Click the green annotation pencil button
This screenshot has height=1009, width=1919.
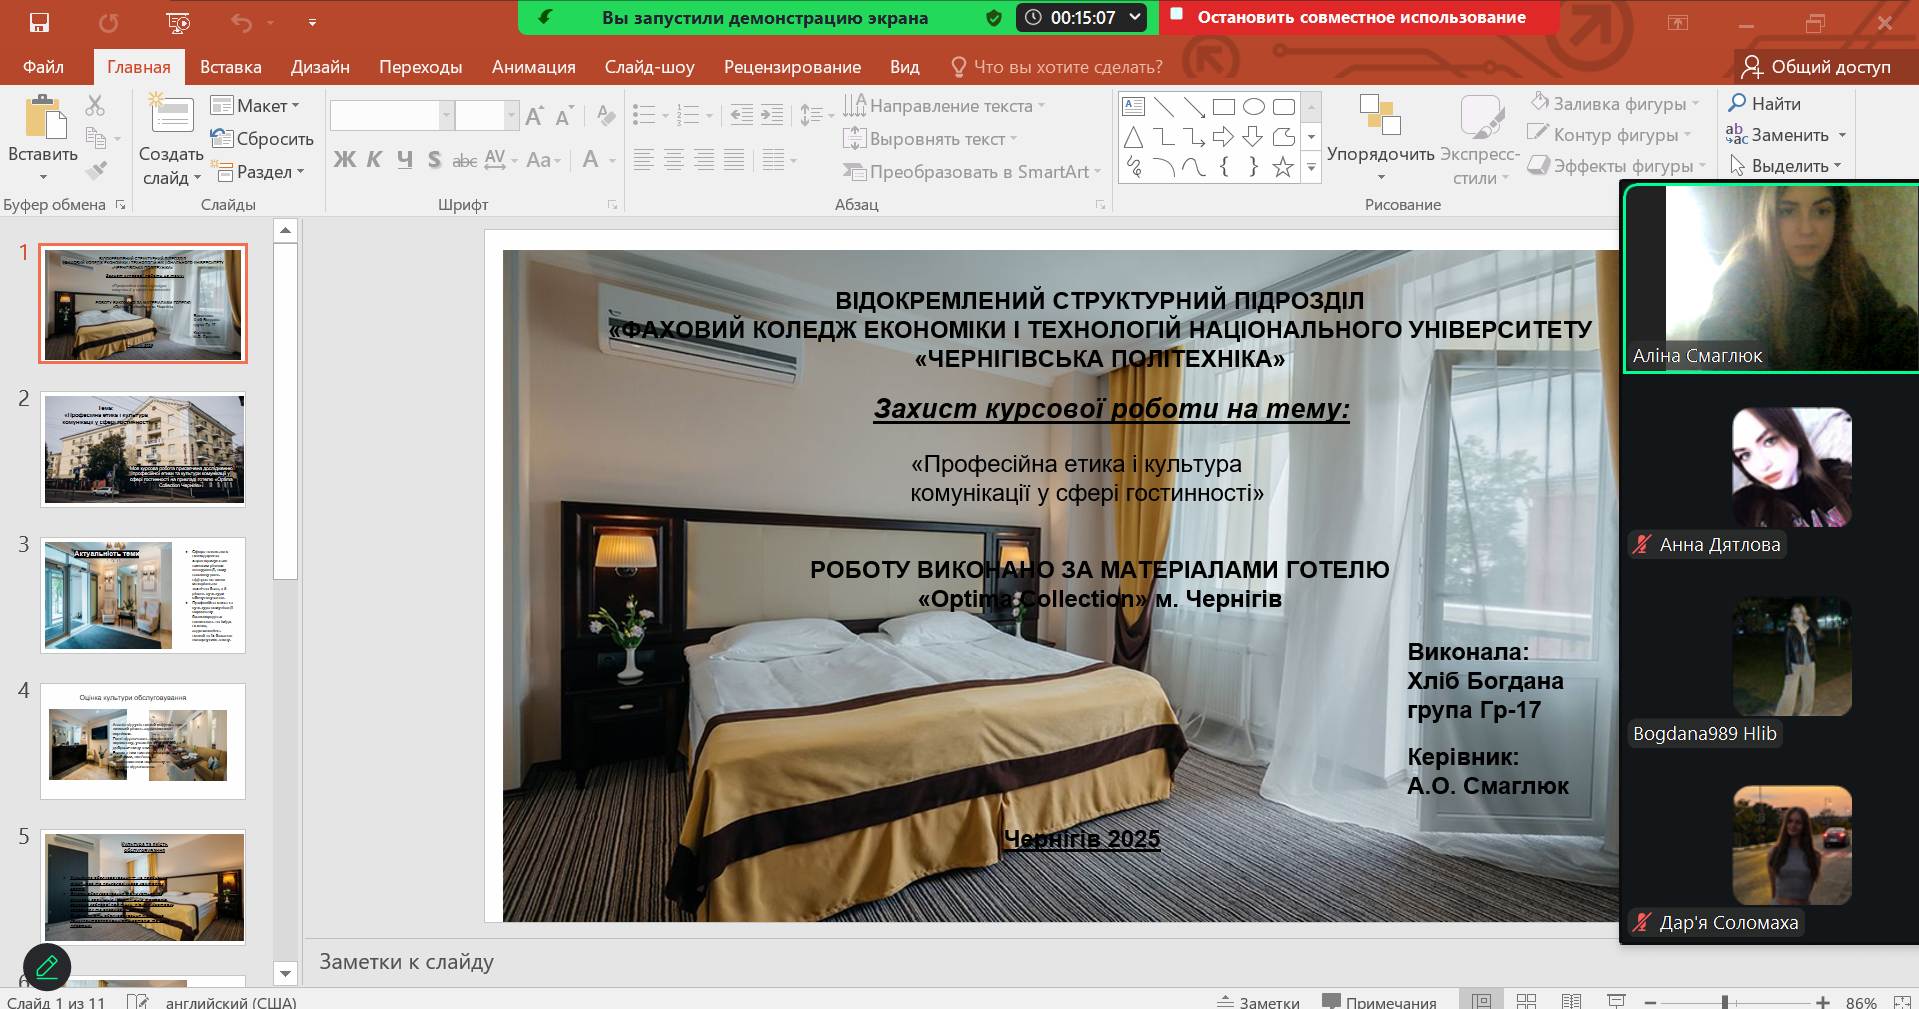click(47, 967)
